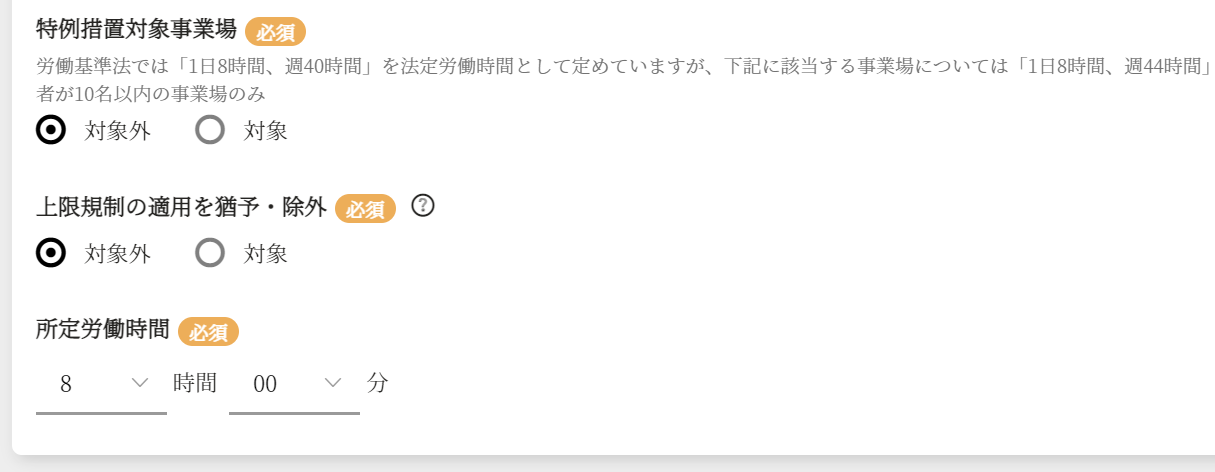Open the hours dropdown showing 8
The height and width of the screenshot is (472, 1215).
tap(101, 383)
